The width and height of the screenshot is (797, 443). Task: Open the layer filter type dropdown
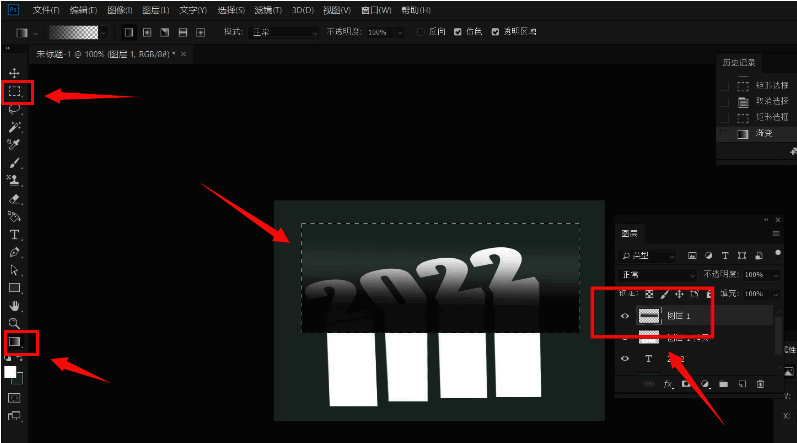point(648,256)
